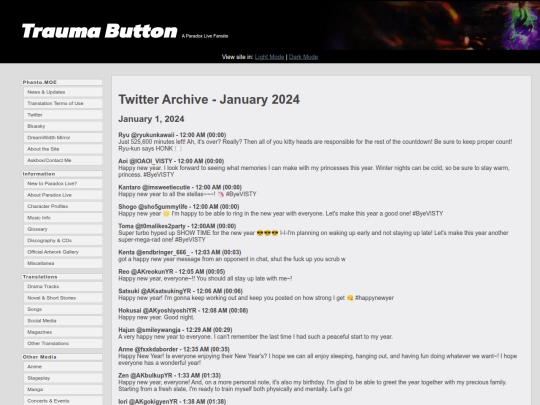Viewport: 540px width, 405px height.
Task: Open Other Translations page
Action: pos(63,343)
